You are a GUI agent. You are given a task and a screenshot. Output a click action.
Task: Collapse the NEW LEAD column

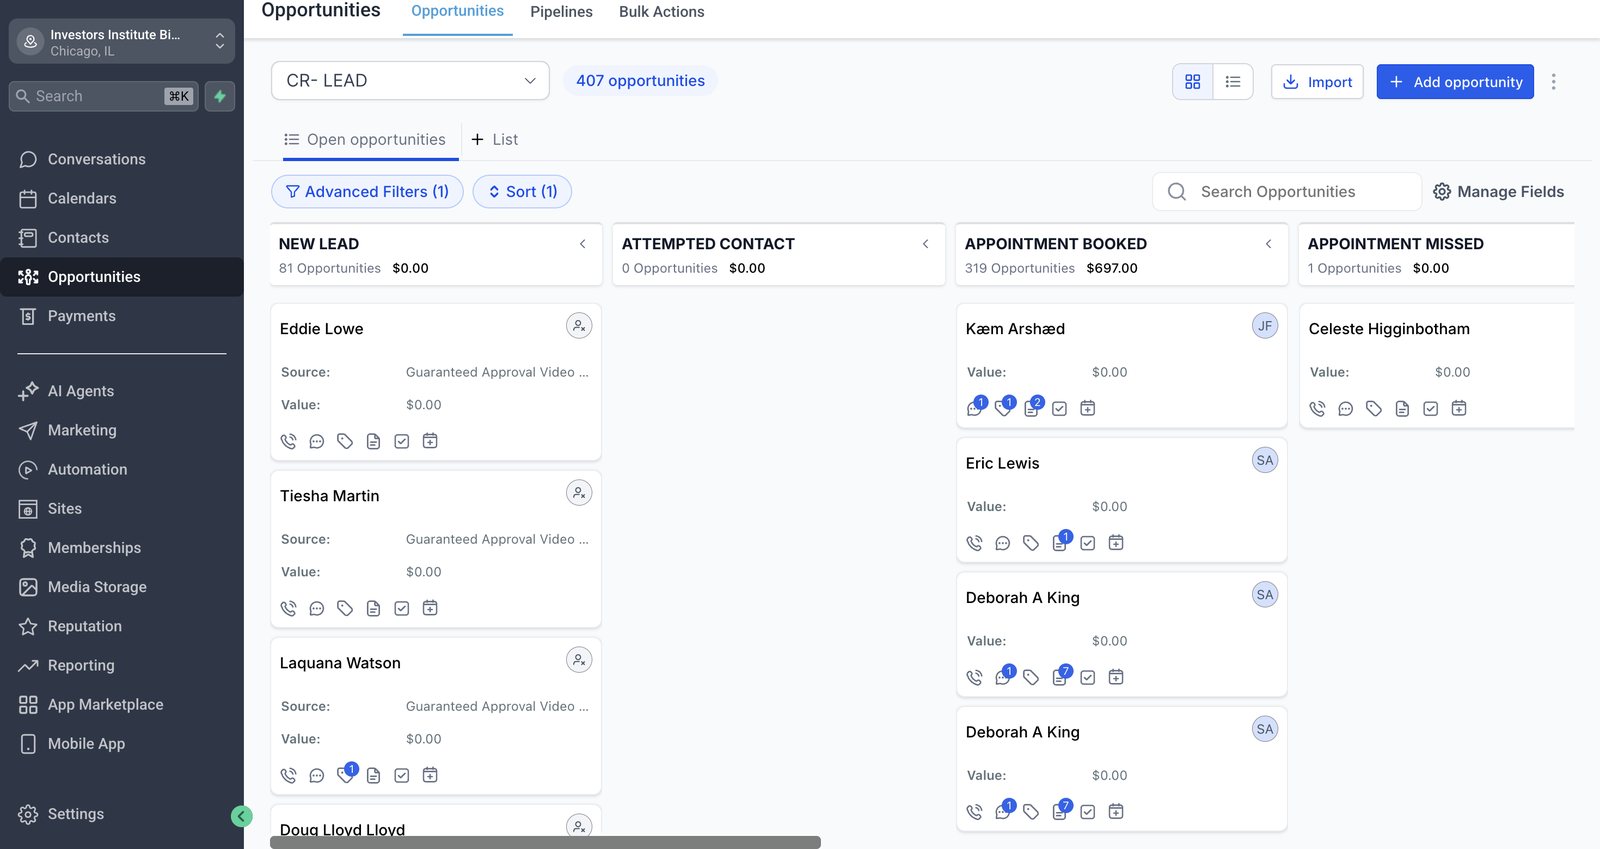click(x=582, y=244)
